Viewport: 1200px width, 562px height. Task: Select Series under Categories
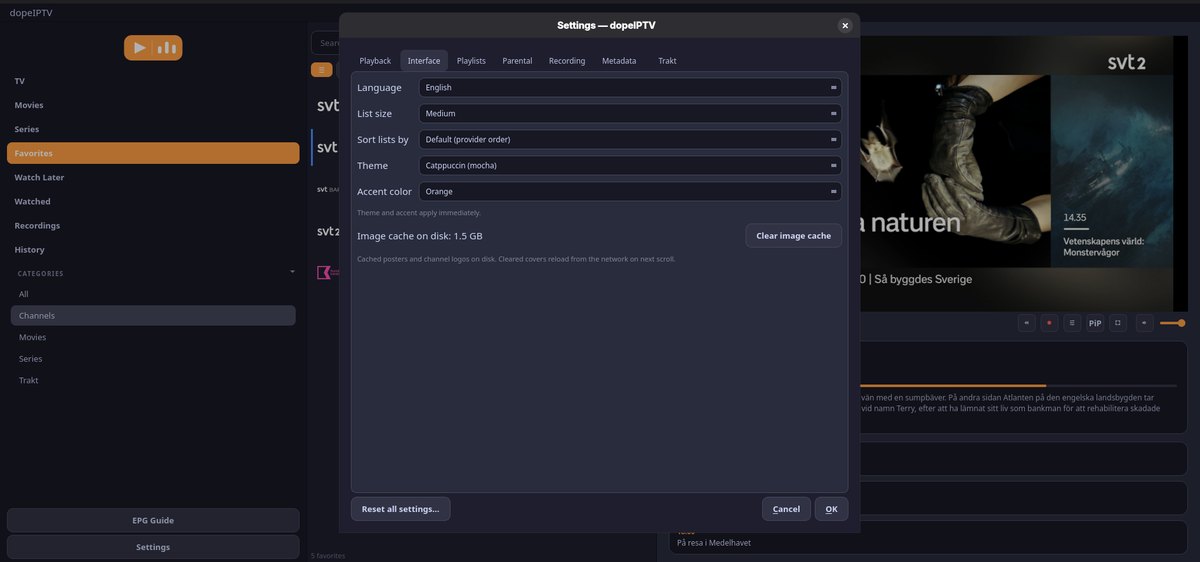click(153, 358)
